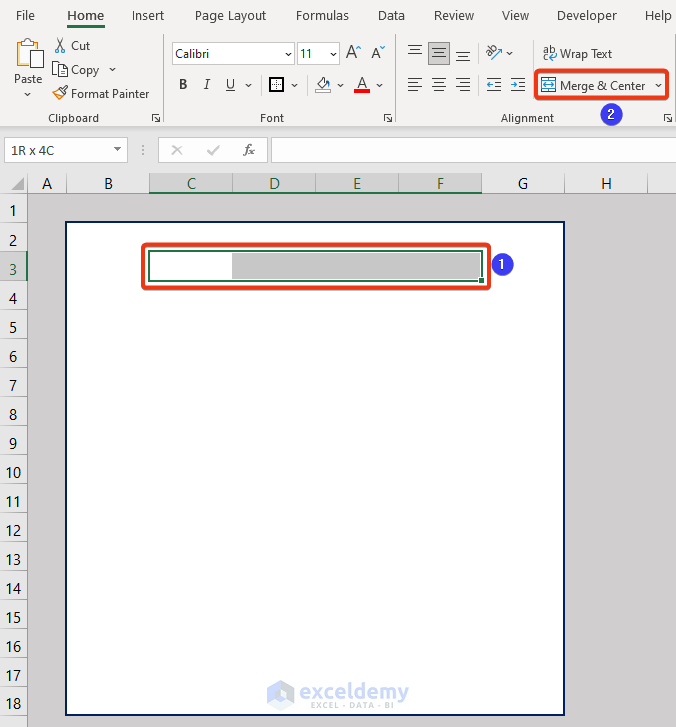Expand the Paste options arrow

[28, 95]
